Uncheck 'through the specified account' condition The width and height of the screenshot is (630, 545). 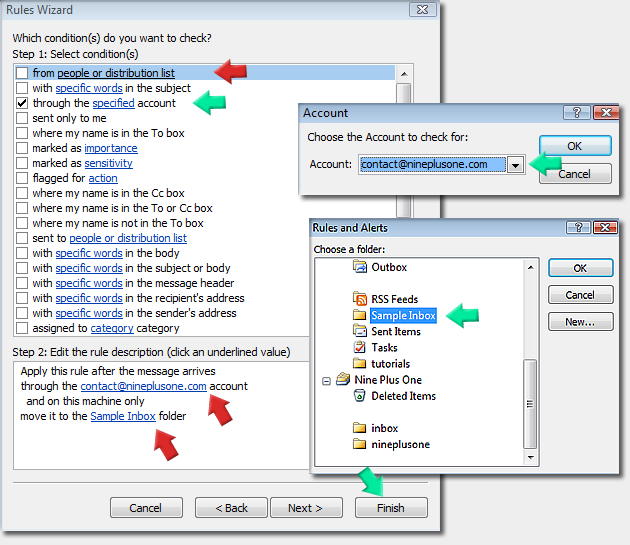[22, 103]
